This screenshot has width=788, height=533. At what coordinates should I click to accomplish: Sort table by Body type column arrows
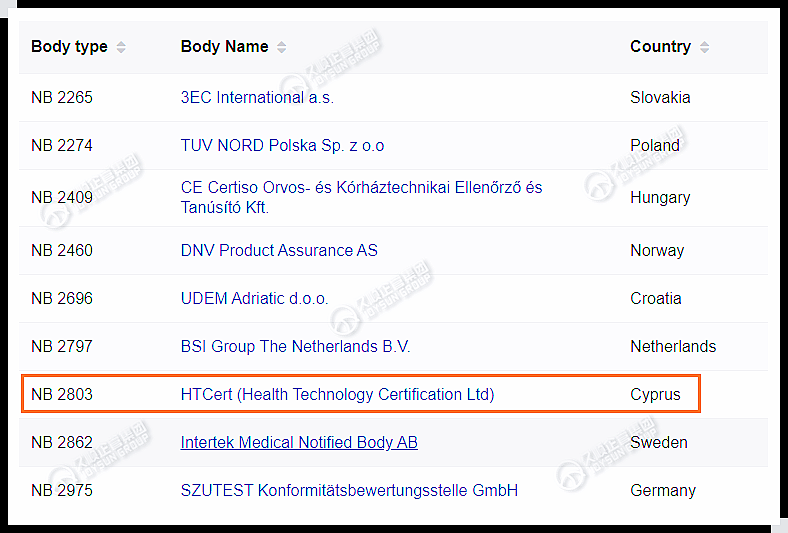(121, 47)
